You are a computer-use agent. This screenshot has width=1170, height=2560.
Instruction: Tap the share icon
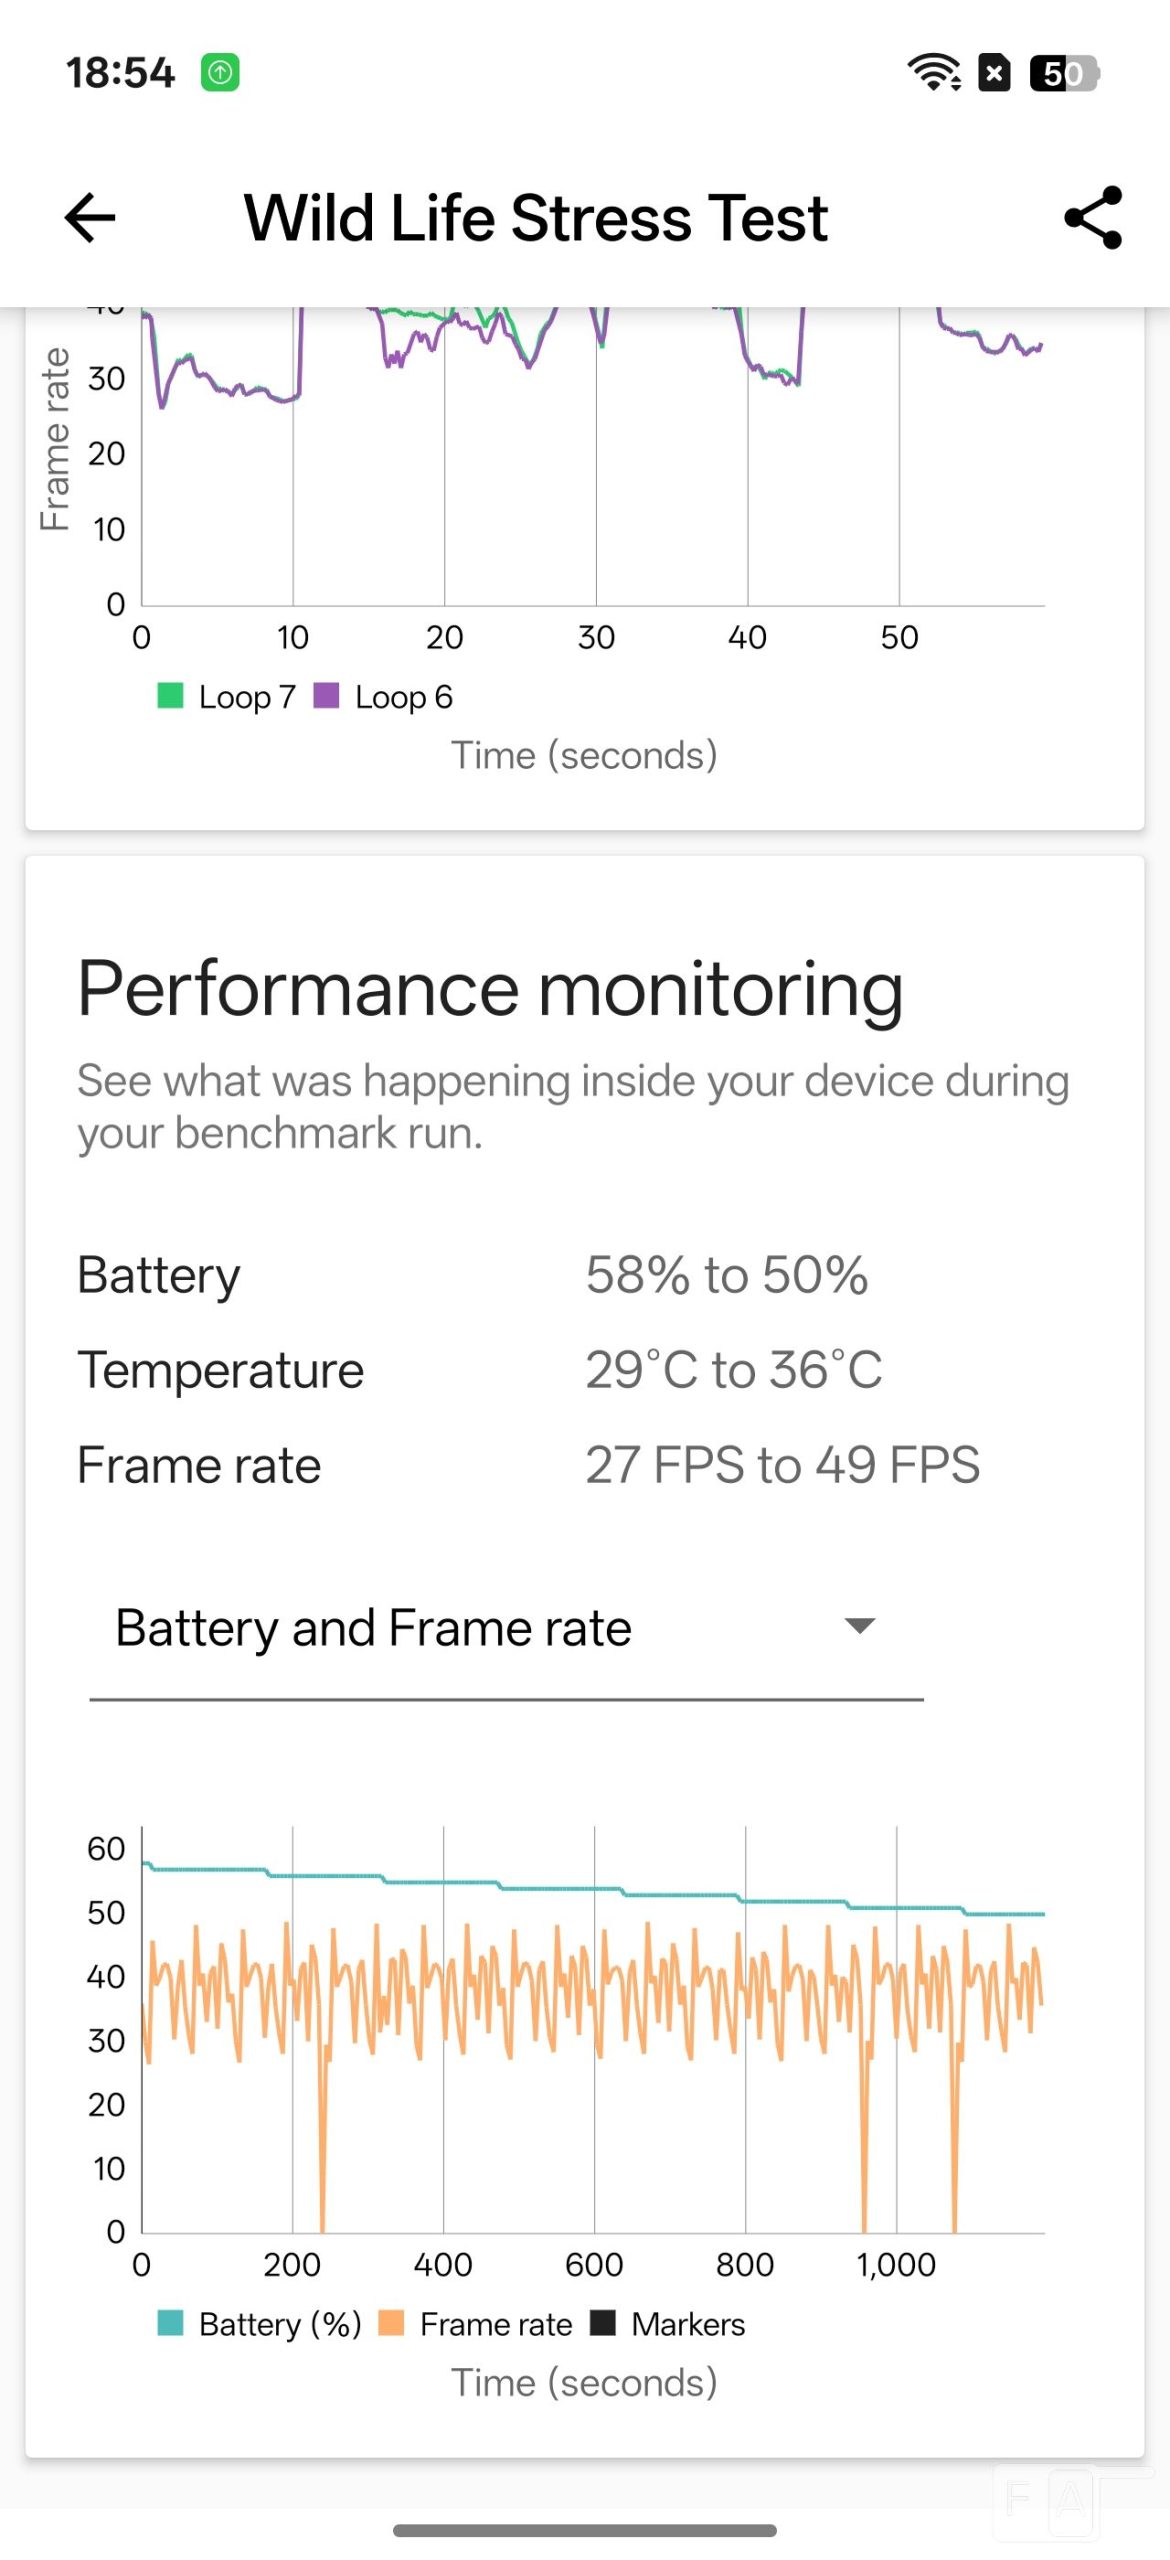point(1093,218)
